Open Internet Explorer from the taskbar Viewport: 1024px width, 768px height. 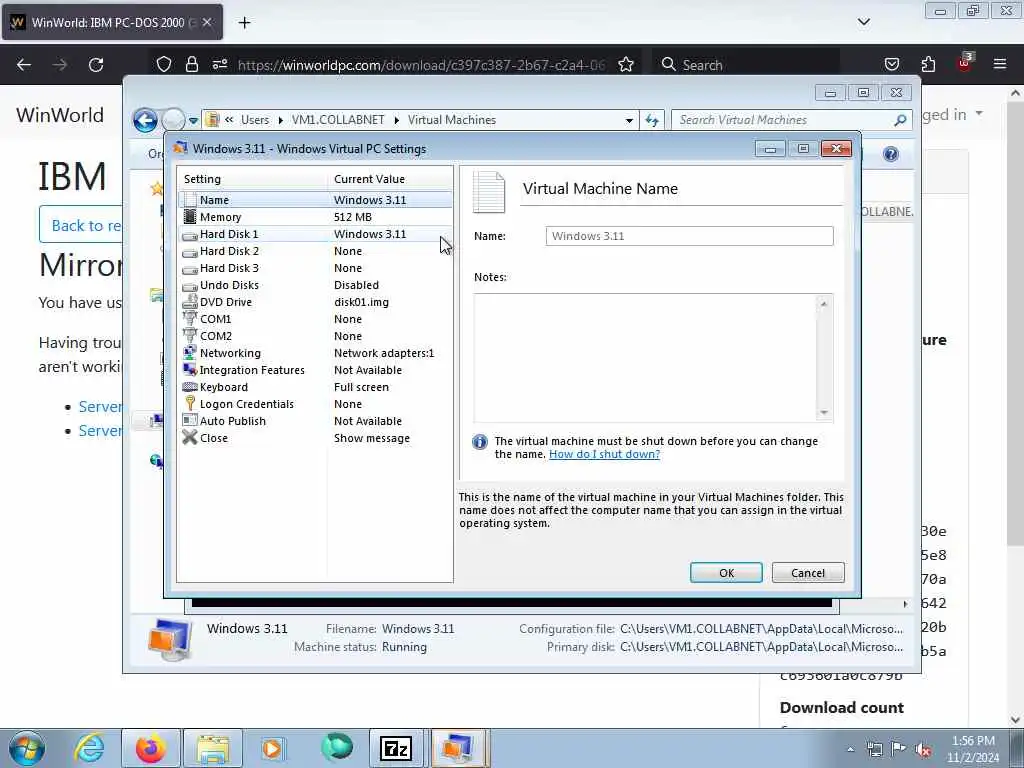tap(89, 748)
